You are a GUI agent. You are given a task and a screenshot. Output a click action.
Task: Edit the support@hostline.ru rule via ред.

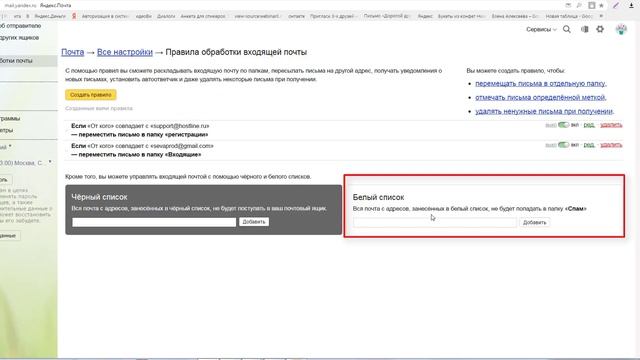589,125
